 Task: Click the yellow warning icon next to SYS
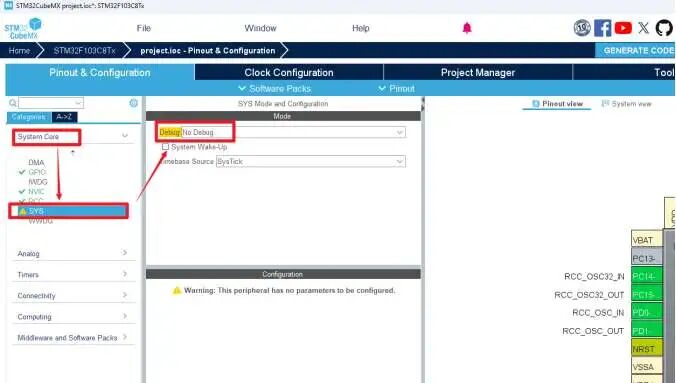pos(23,211)
